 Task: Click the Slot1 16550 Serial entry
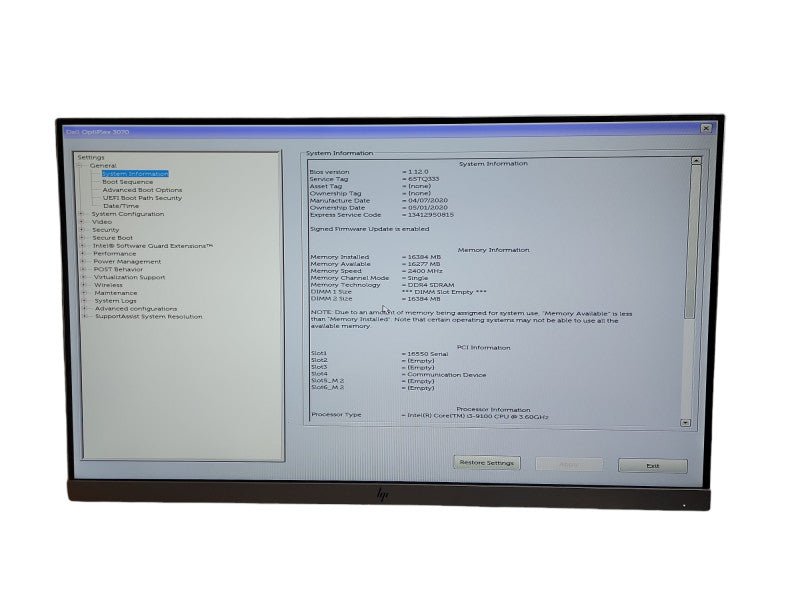click(428, 354)
